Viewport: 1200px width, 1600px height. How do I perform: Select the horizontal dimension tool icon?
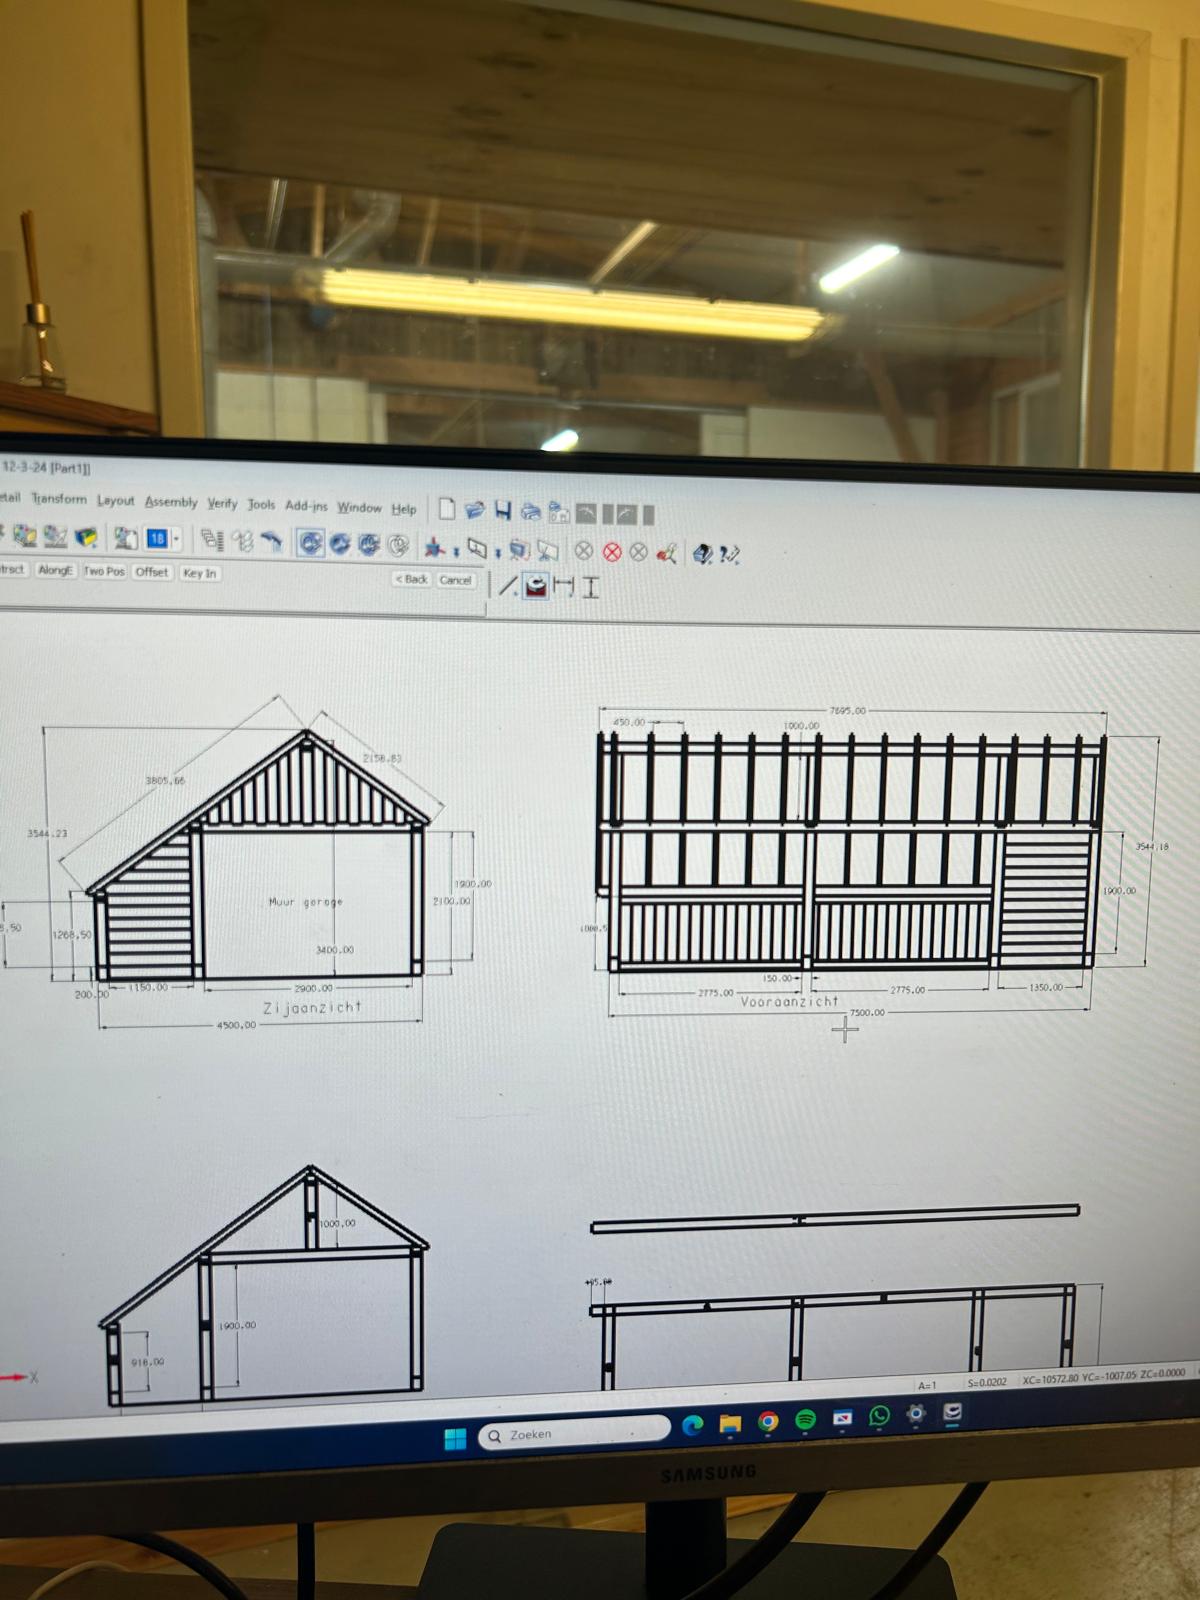[x=564, y=587]
